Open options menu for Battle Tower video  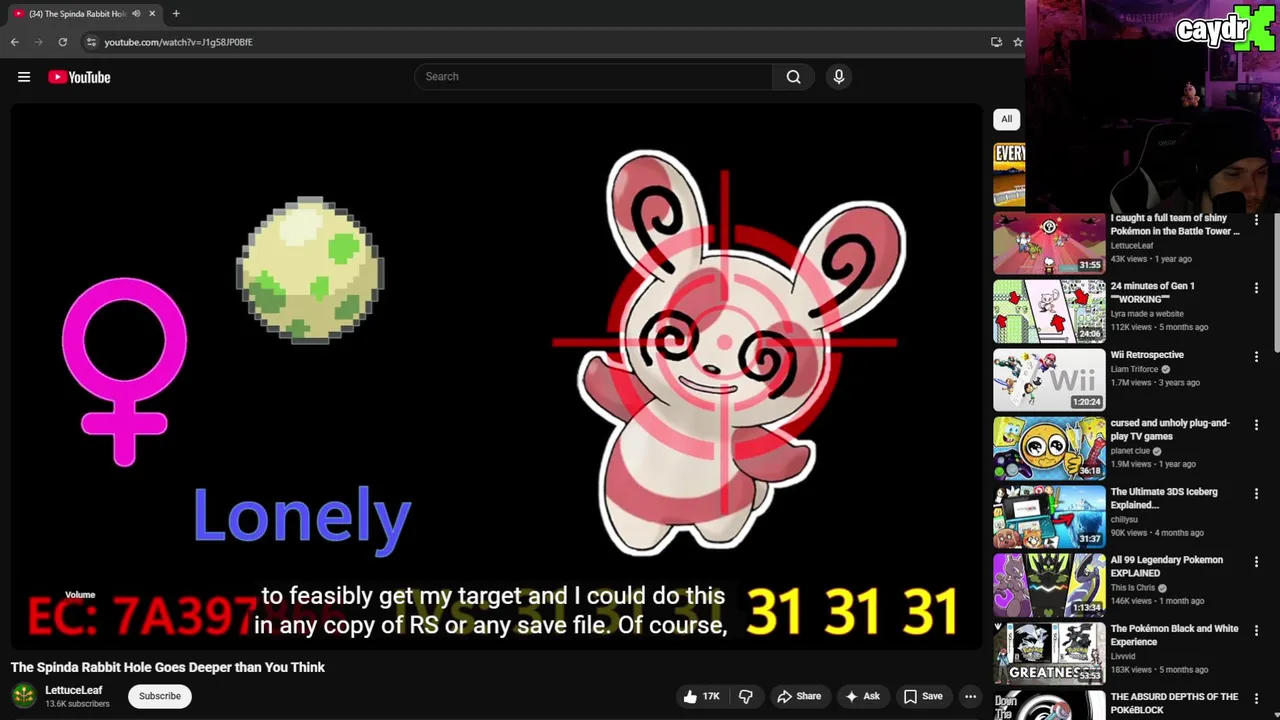tap(1256, 219)
